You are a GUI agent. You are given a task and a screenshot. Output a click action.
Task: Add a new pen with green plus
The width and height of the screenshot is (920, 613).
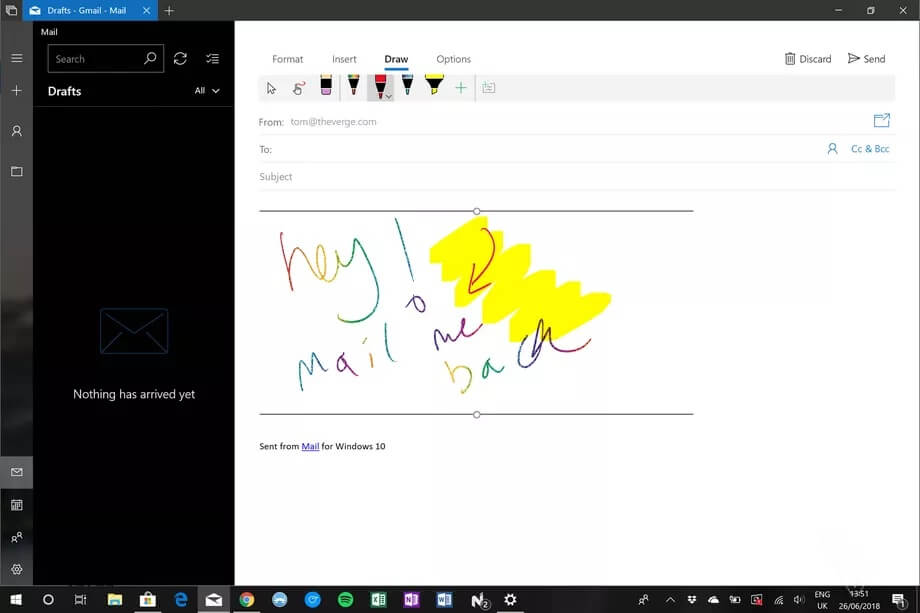click(461, 88)
